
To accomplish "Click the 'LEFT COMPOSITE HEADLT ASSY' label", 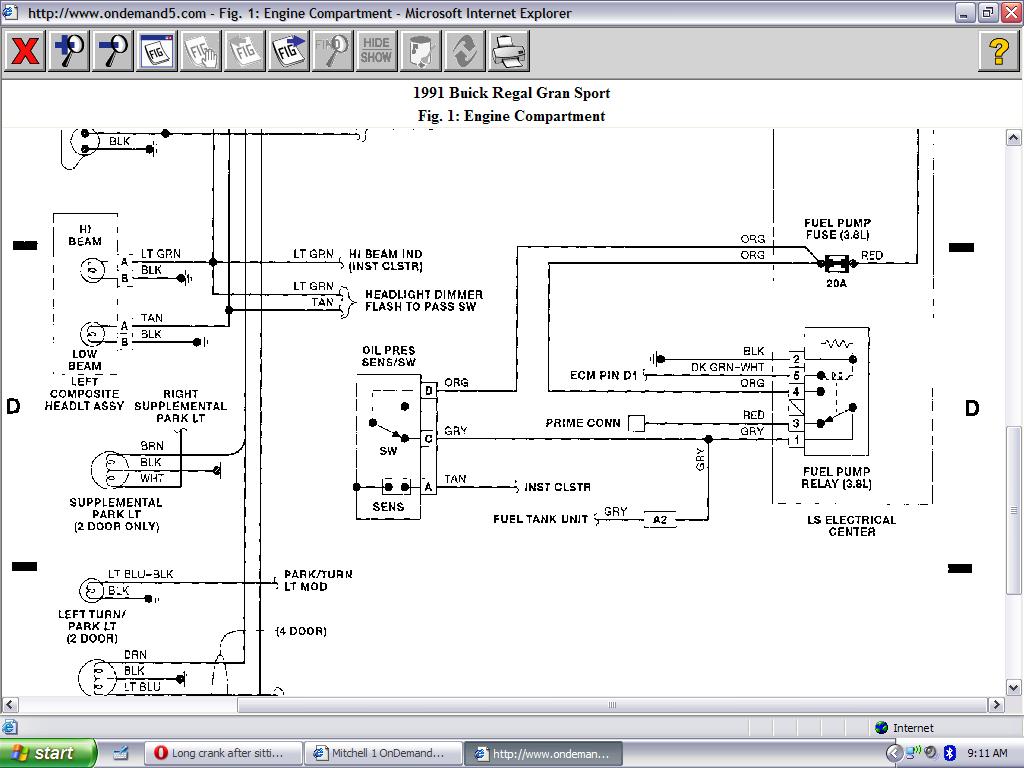I will tap(84, 394).
